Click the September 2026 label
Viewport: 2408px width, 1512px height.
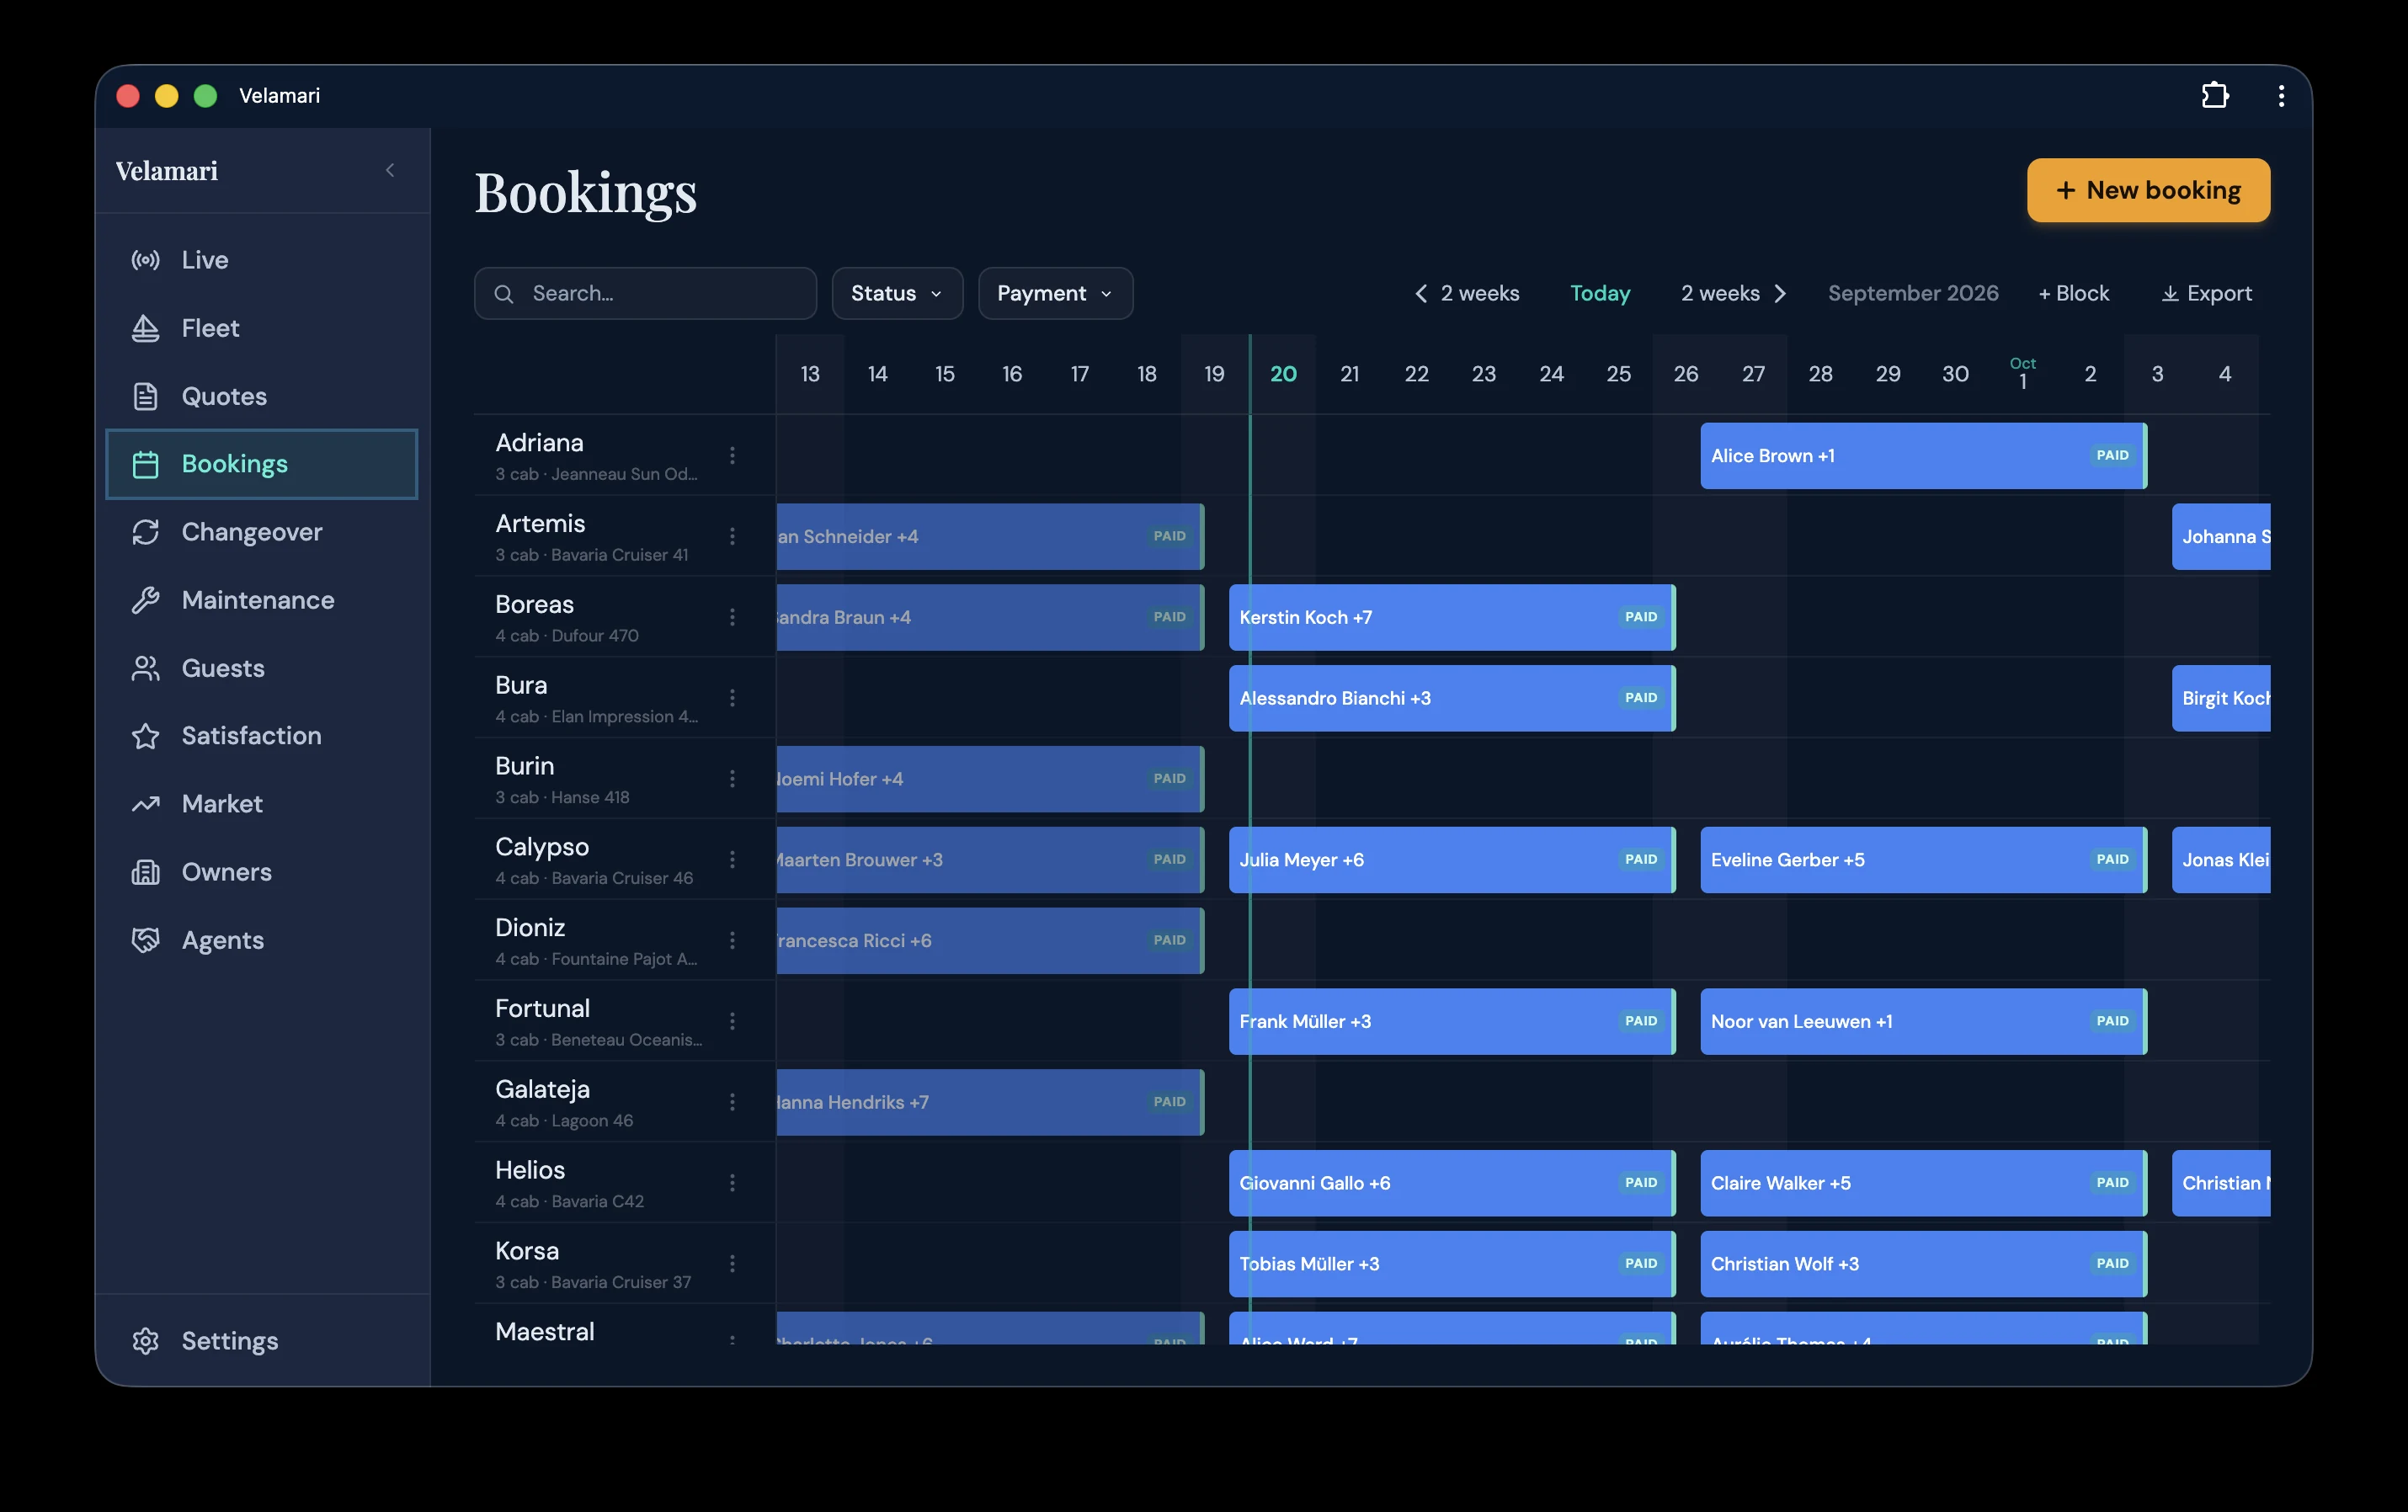(1913, 293)
